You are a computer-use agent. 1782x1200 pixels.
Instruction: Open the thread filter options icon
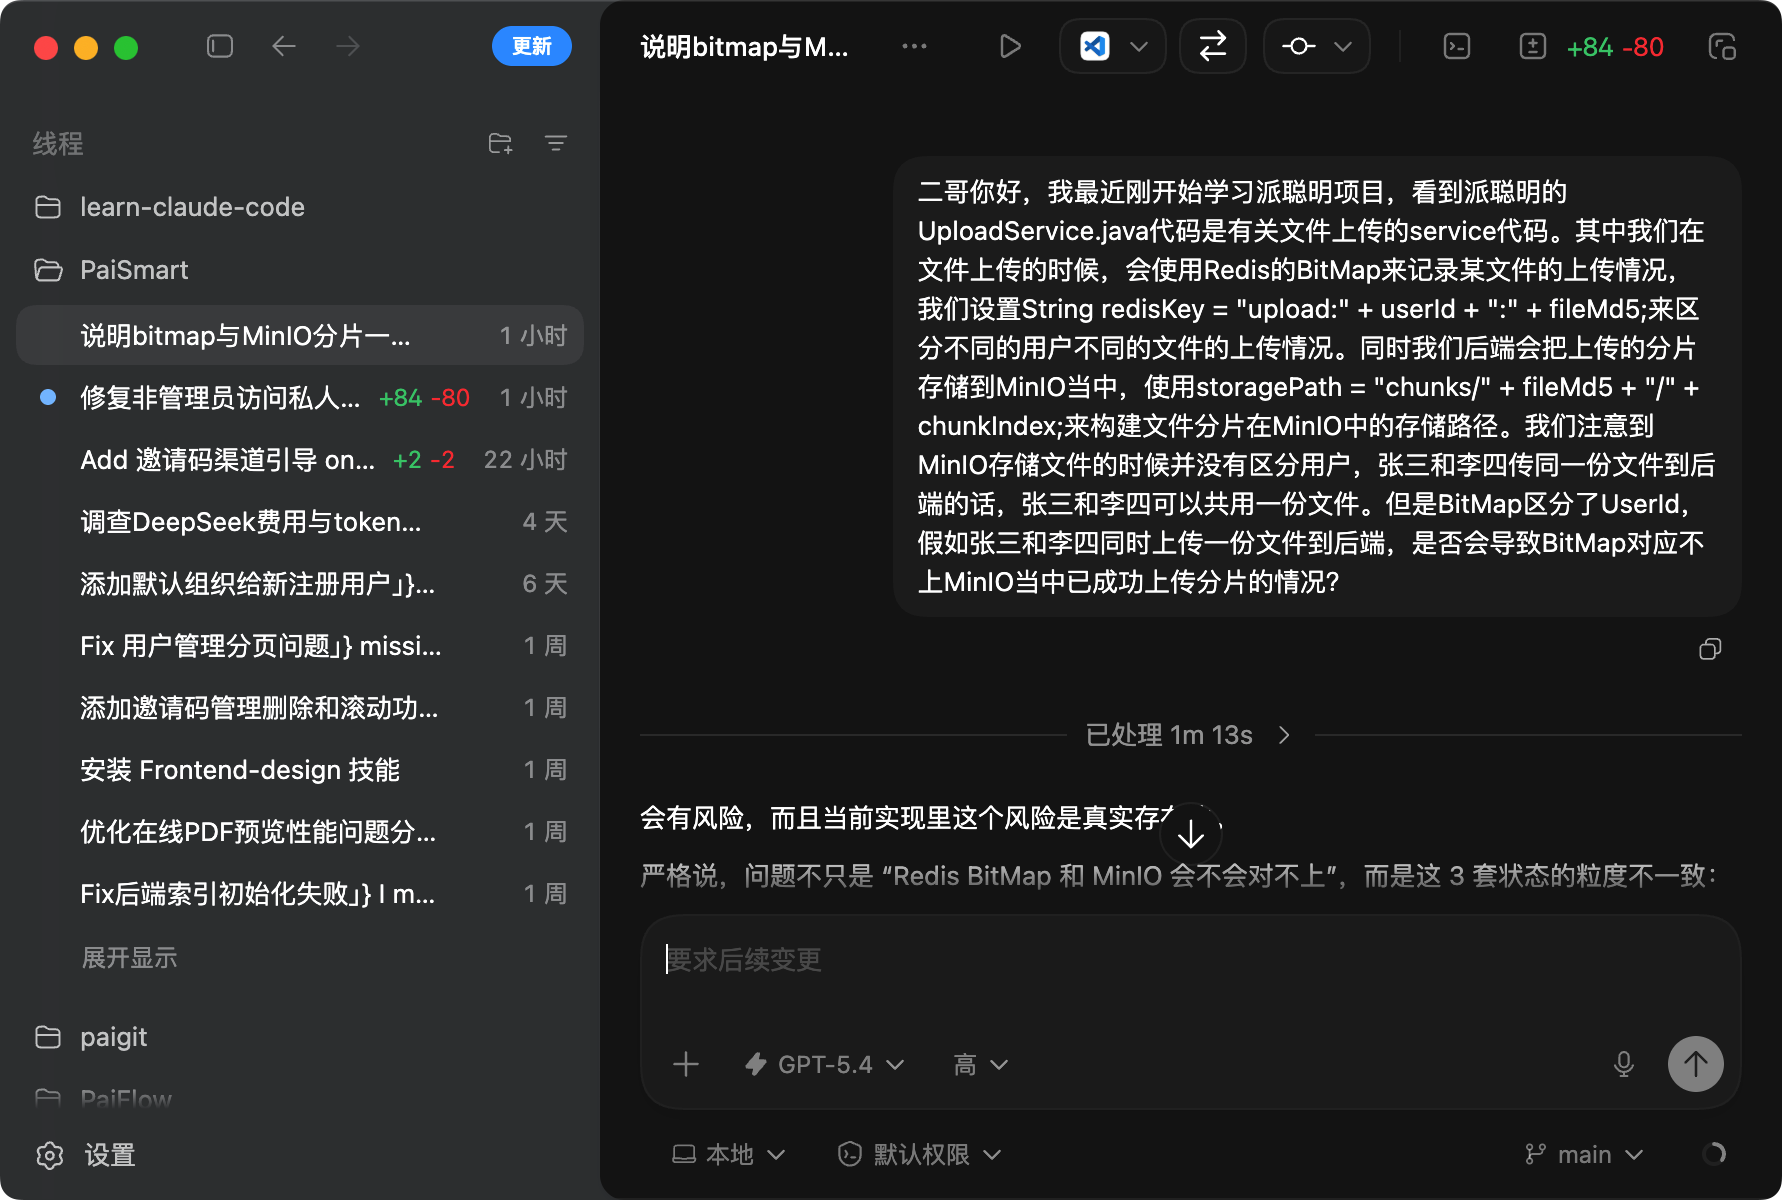[x=556, y=144]
